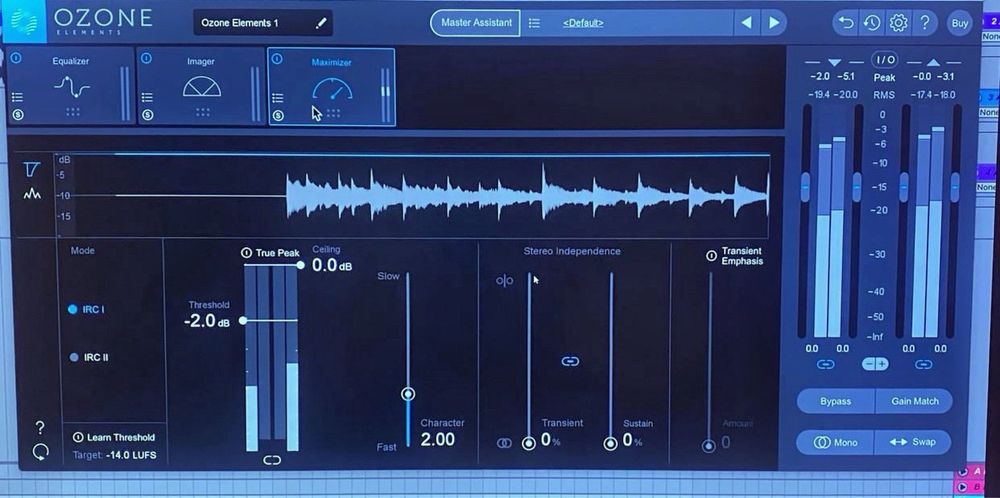Link input gain faders
The width and height of the screenshot is (1000, 498).
click(826, 365)
